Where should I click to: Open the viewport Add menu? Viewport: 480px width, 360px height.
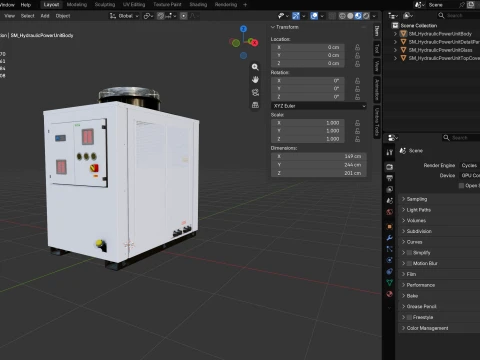tap(45, 16)
